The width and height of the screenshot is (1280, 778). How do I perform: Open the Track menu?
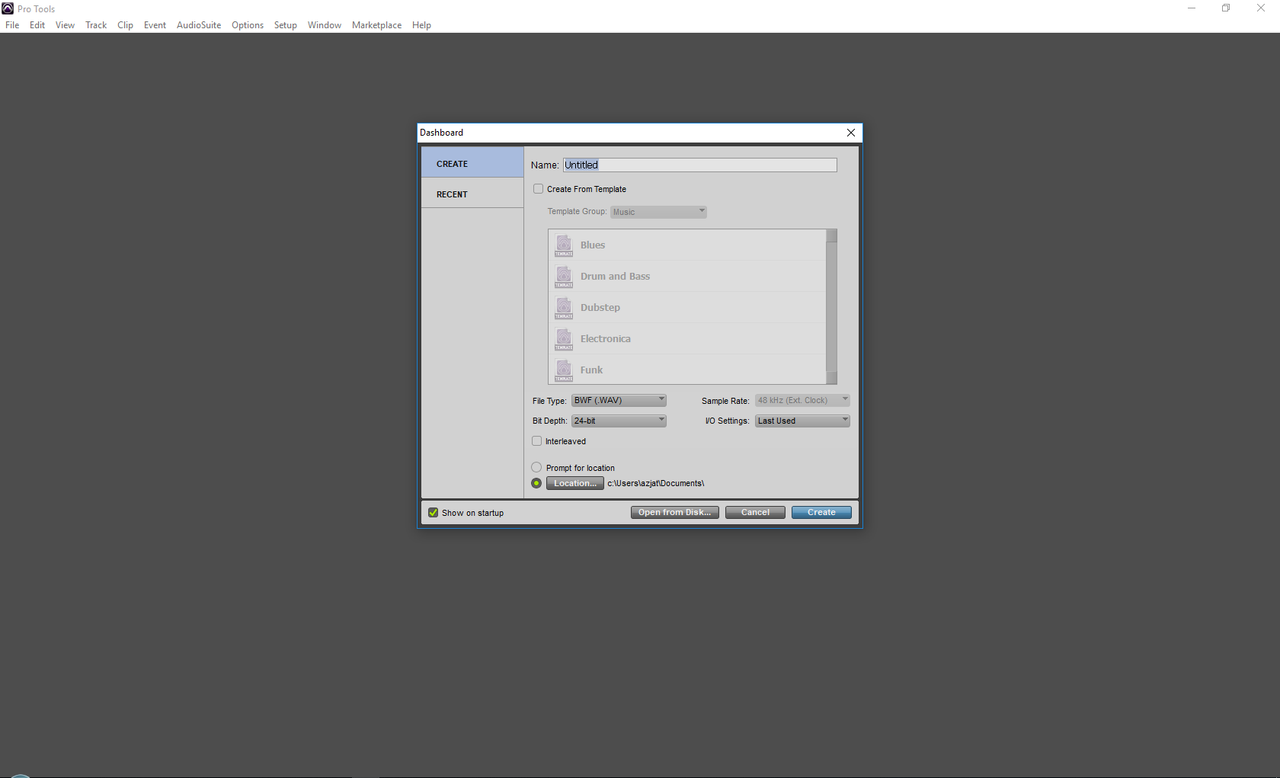pos(96,25)
